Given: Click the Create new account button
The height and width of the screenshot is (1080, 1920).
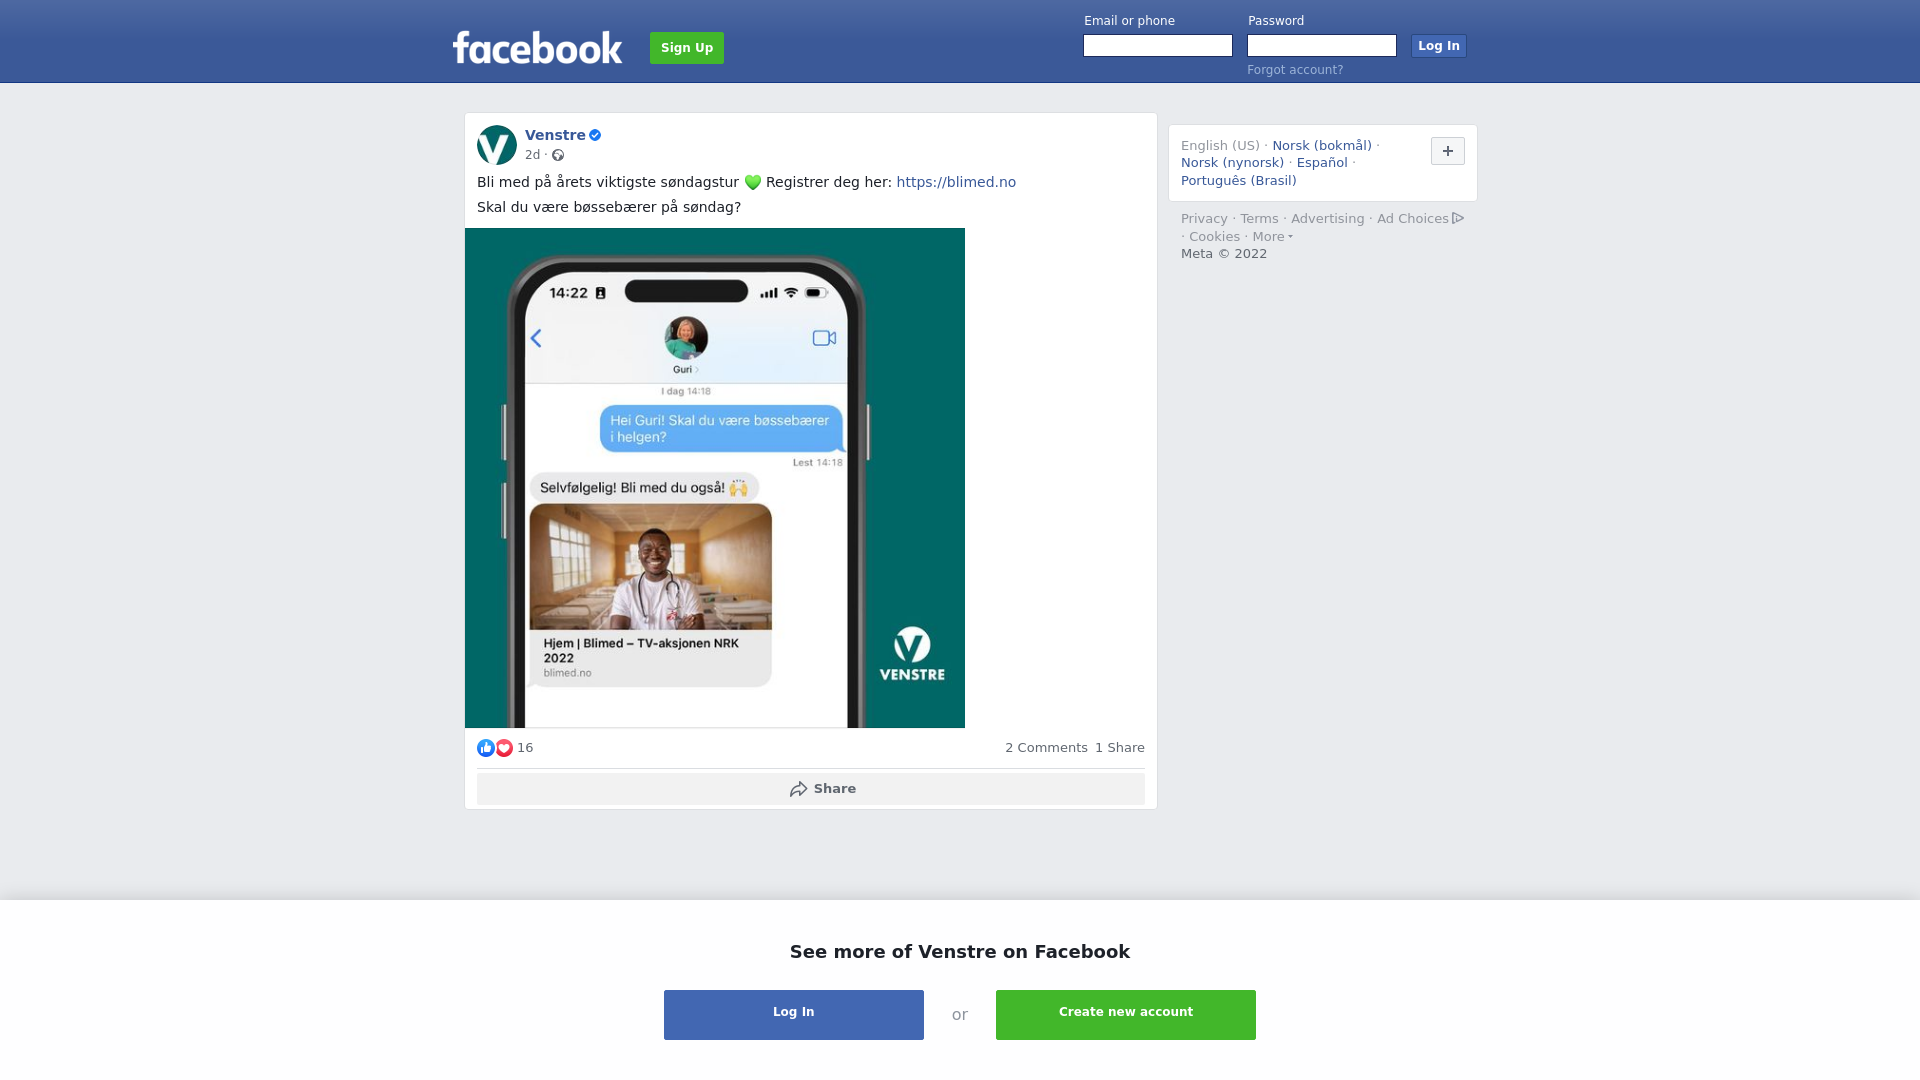Looking at the screenshot, I should pos(1126,1015).
